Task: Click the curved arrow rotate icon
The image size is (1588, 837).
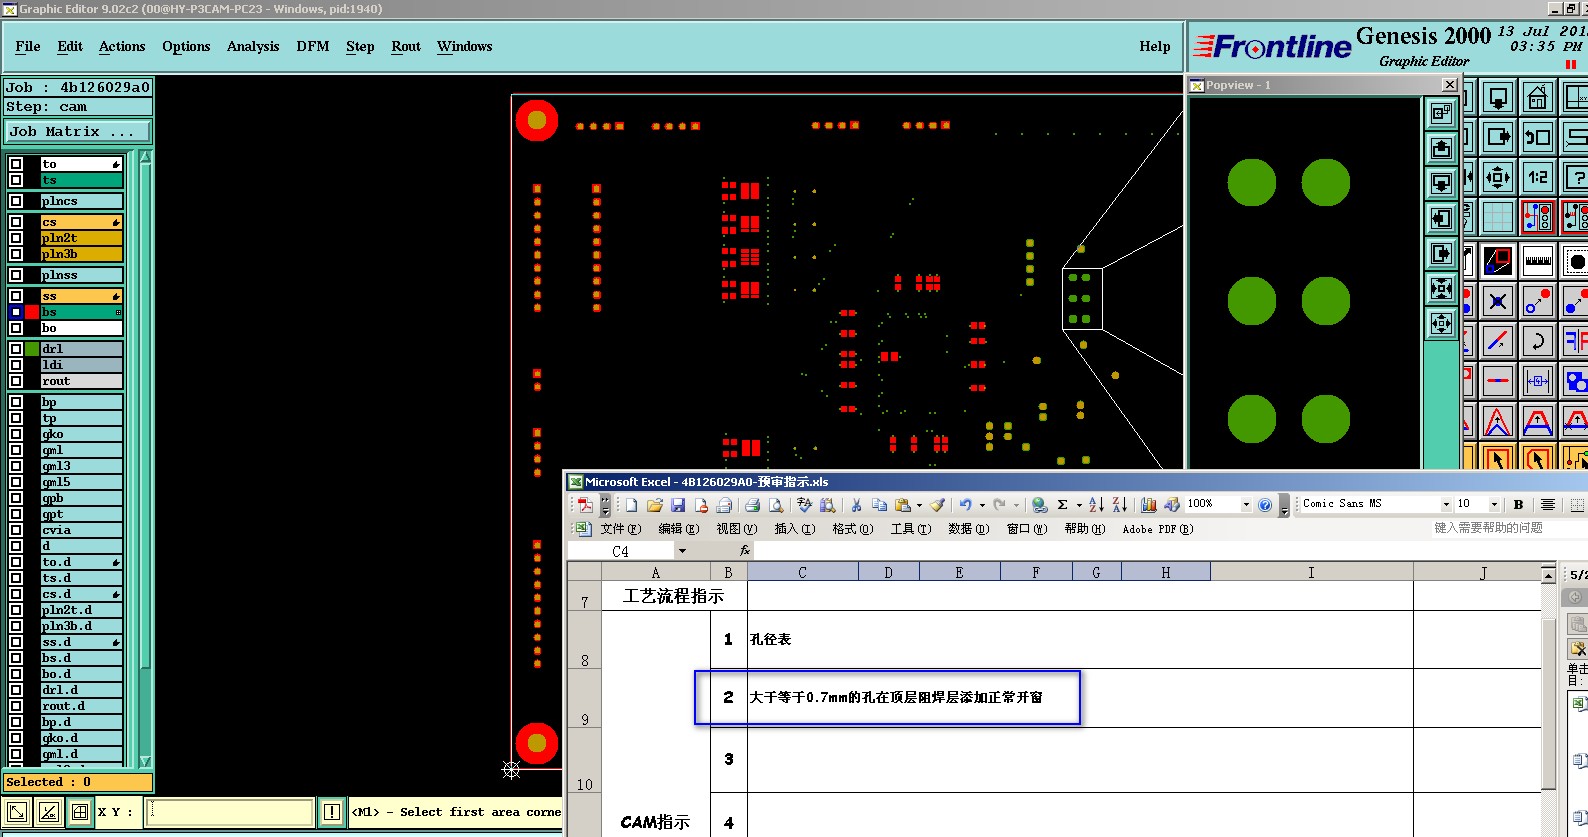Action: tap(1537, 341)
